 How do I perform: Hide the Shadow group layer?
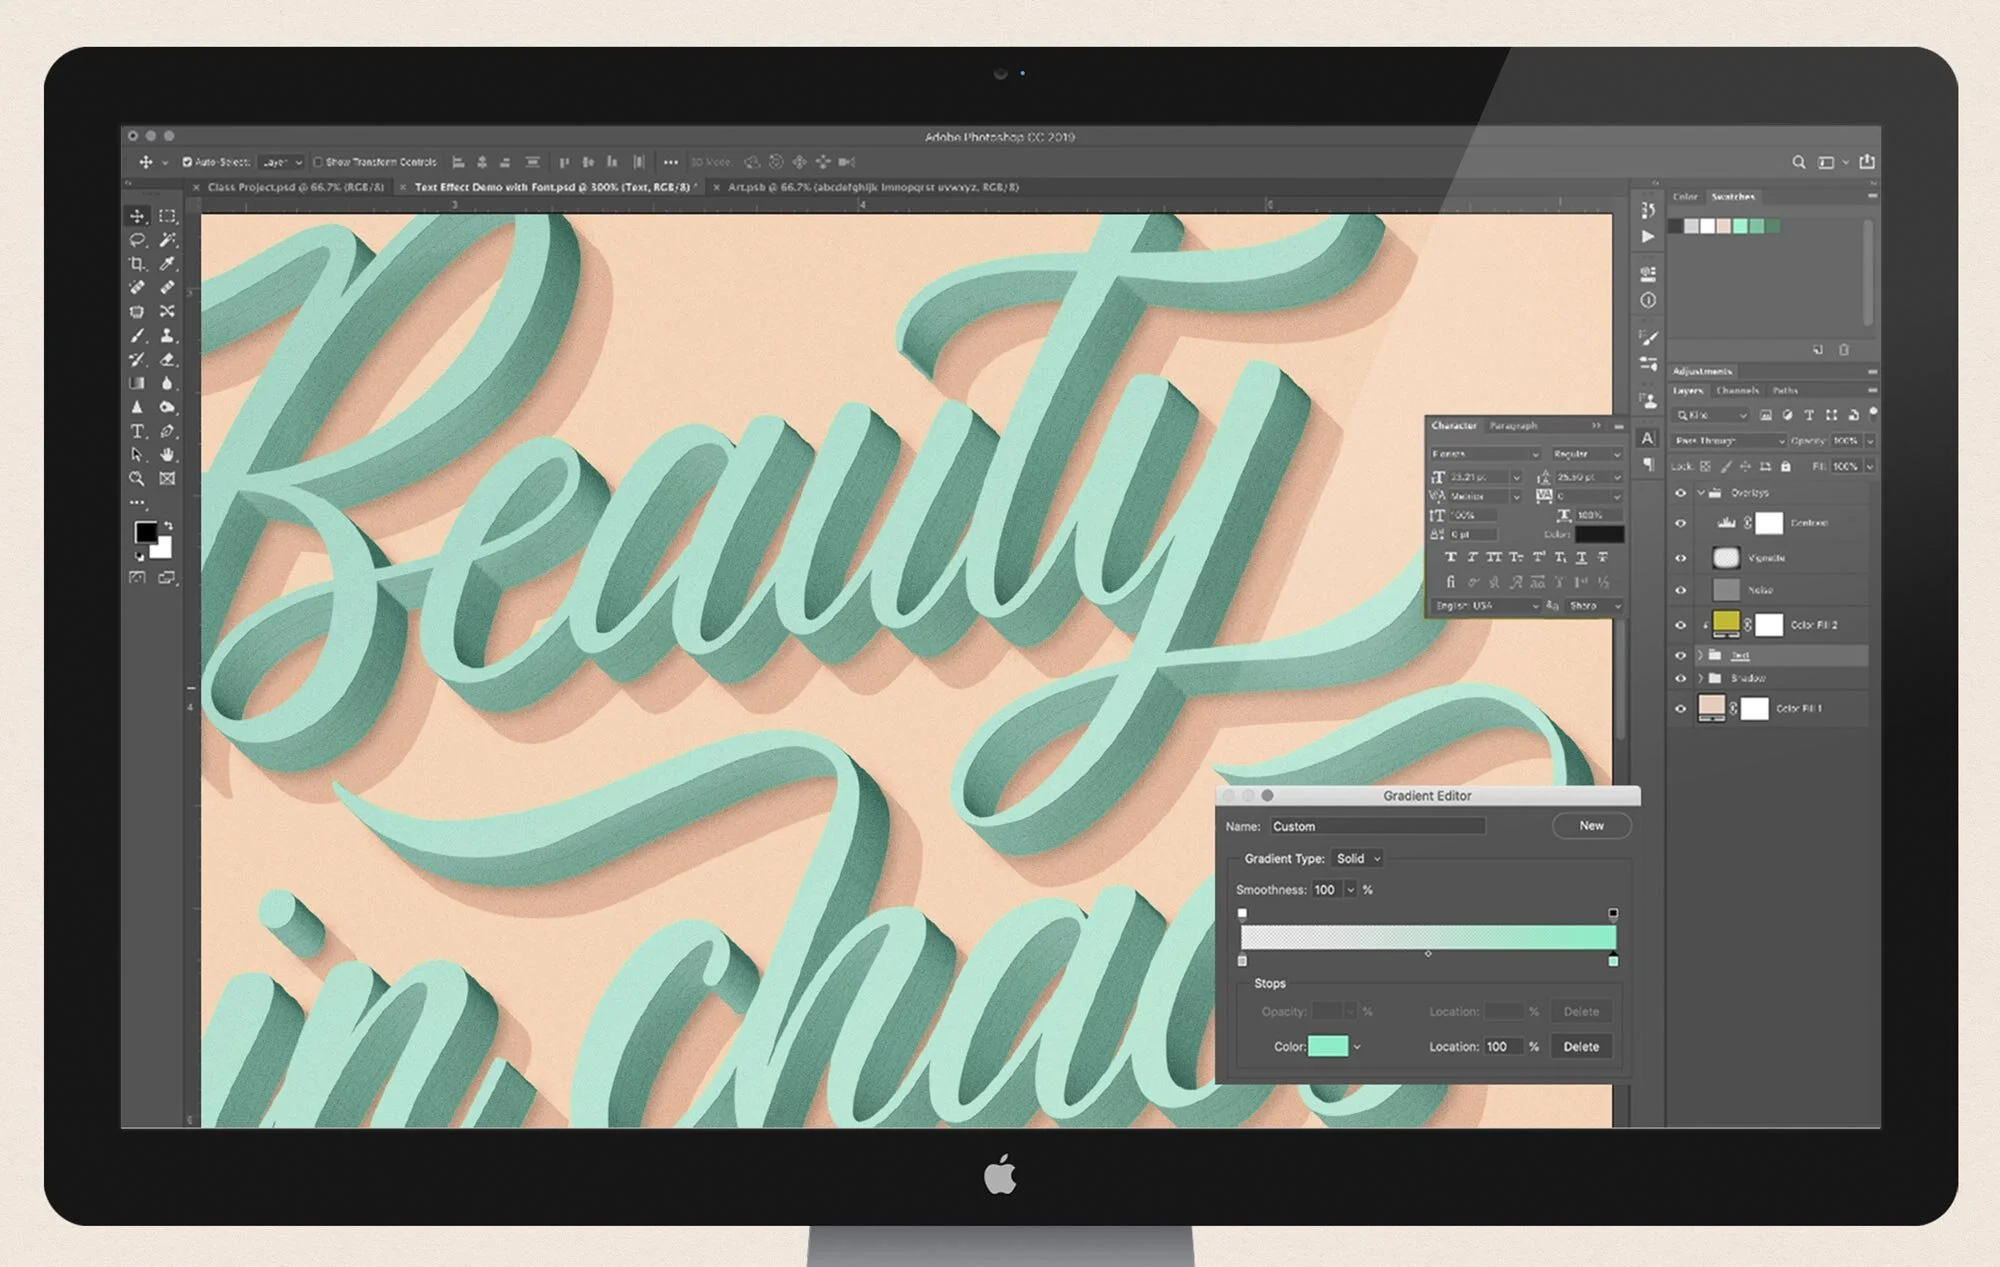point(1680,678)
